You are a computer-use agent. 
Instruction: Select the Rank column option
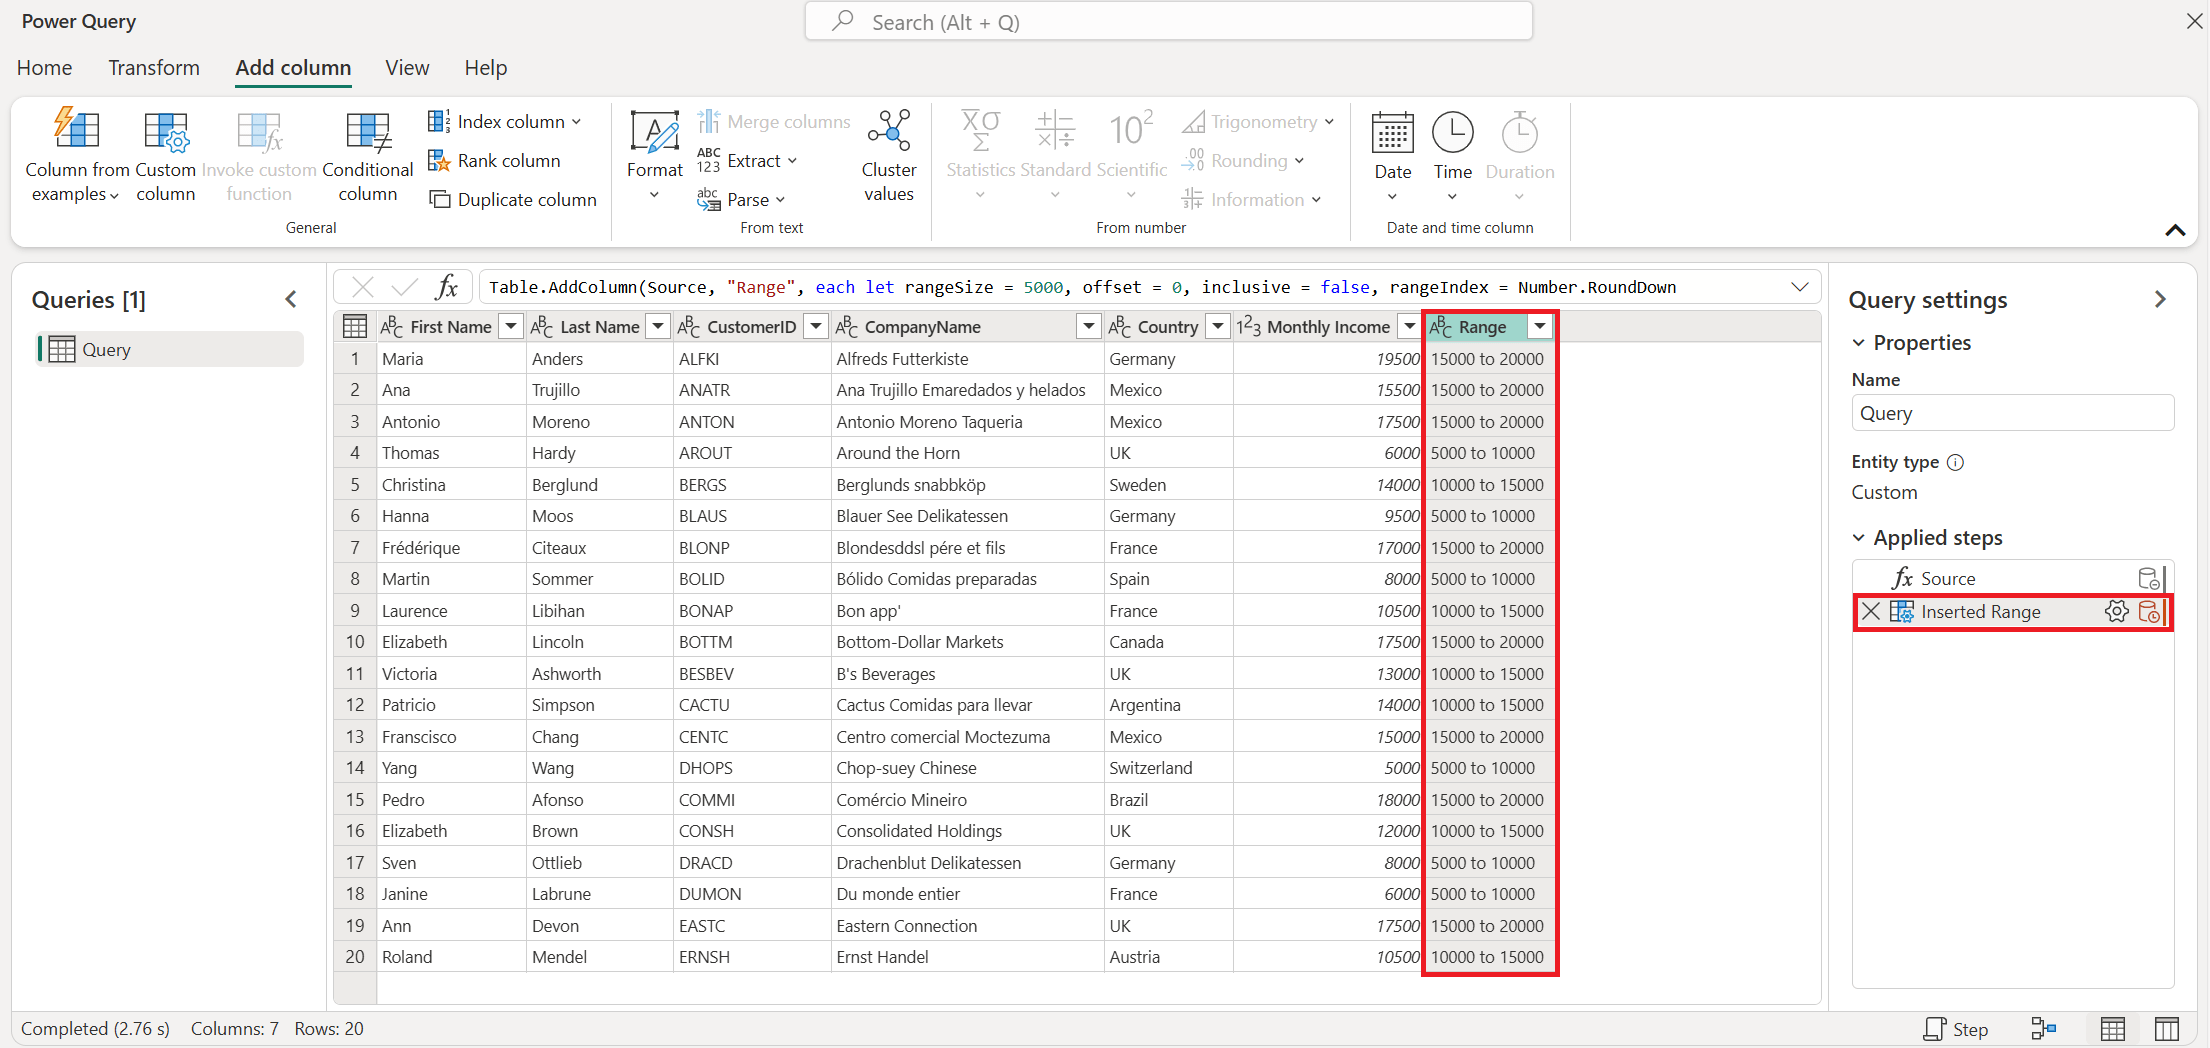494,161
